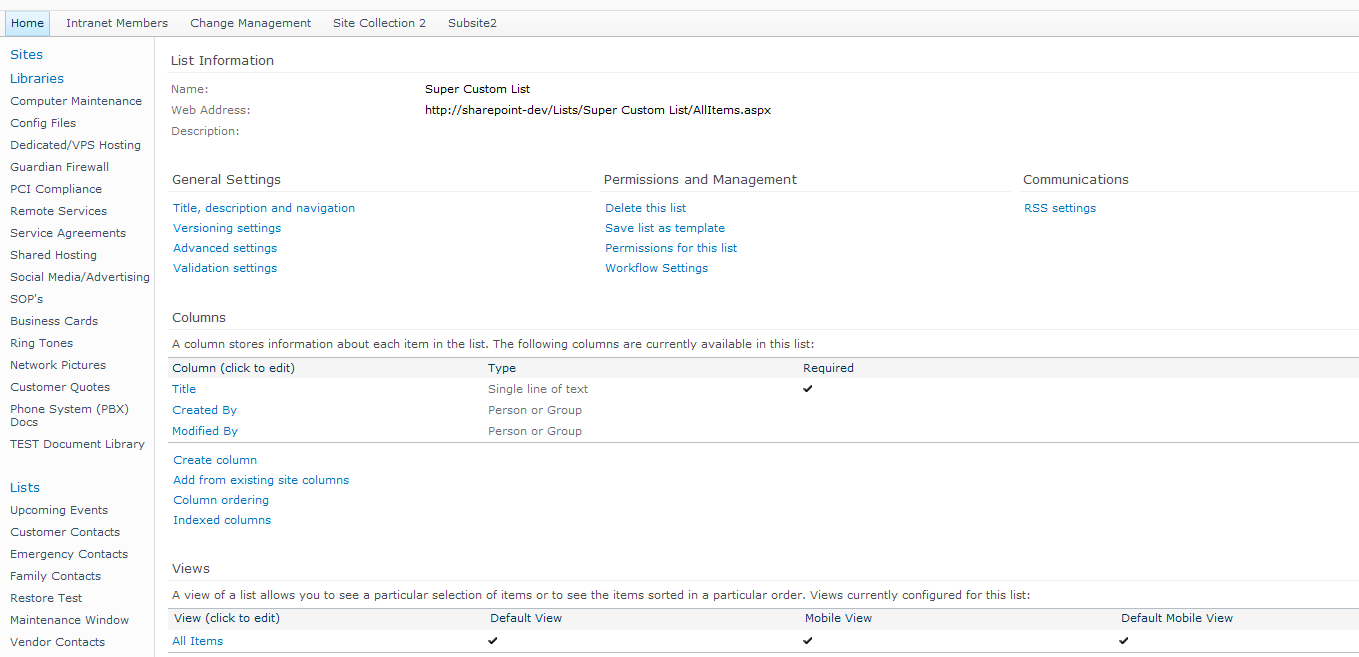Image resolution: width=1359 pixels, height=657 pixels.
Task: Open the Subsite2 tab
Action: (x=472, y=23)
